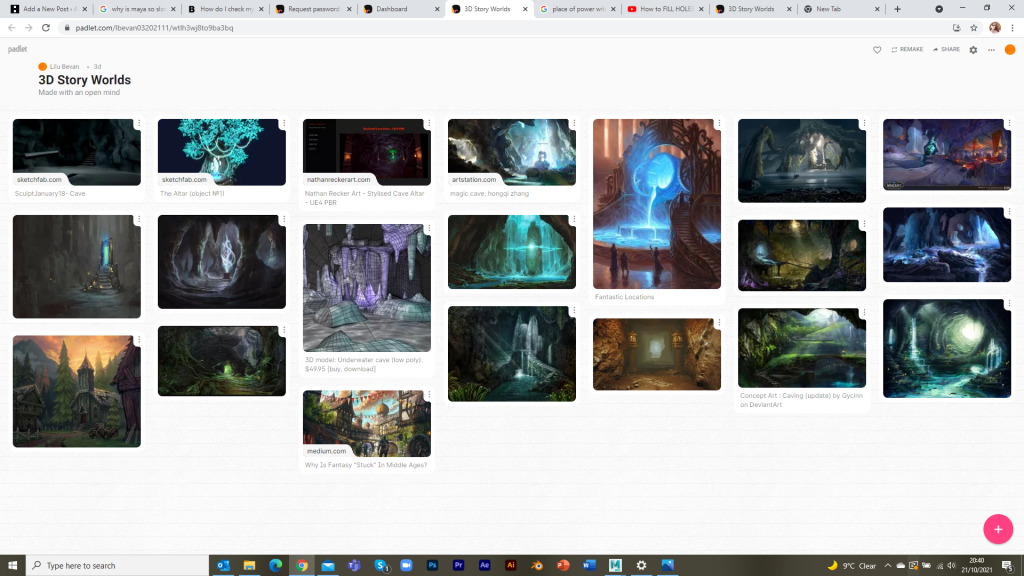Open menu for Why Is Fantasy Stuck post
Screen dimensions: 1024x576
428,395
